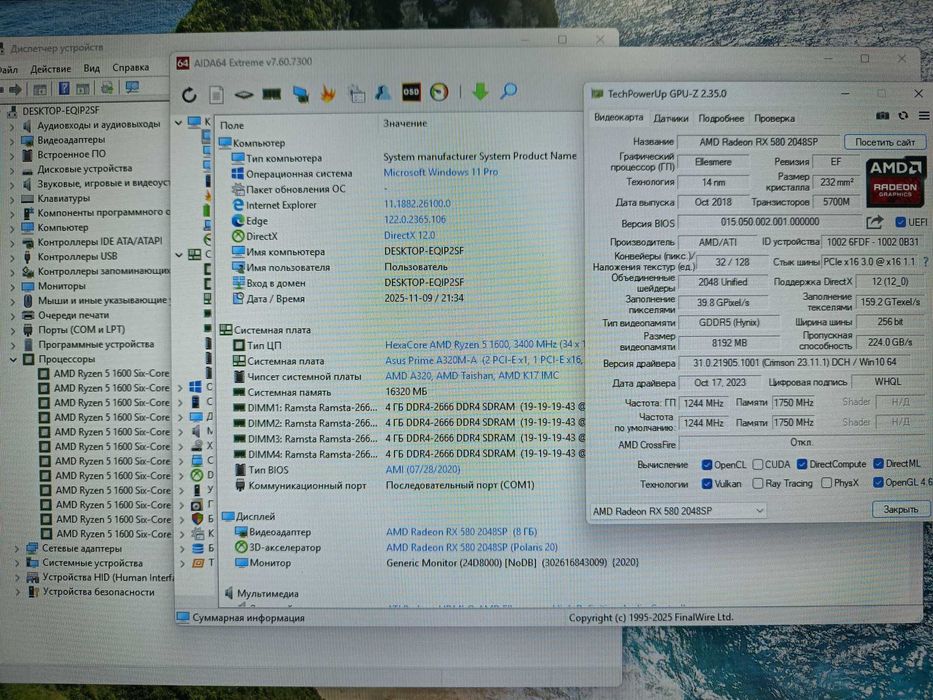Switch to the Датчики tab in GPU-Z

click(671, 118)
